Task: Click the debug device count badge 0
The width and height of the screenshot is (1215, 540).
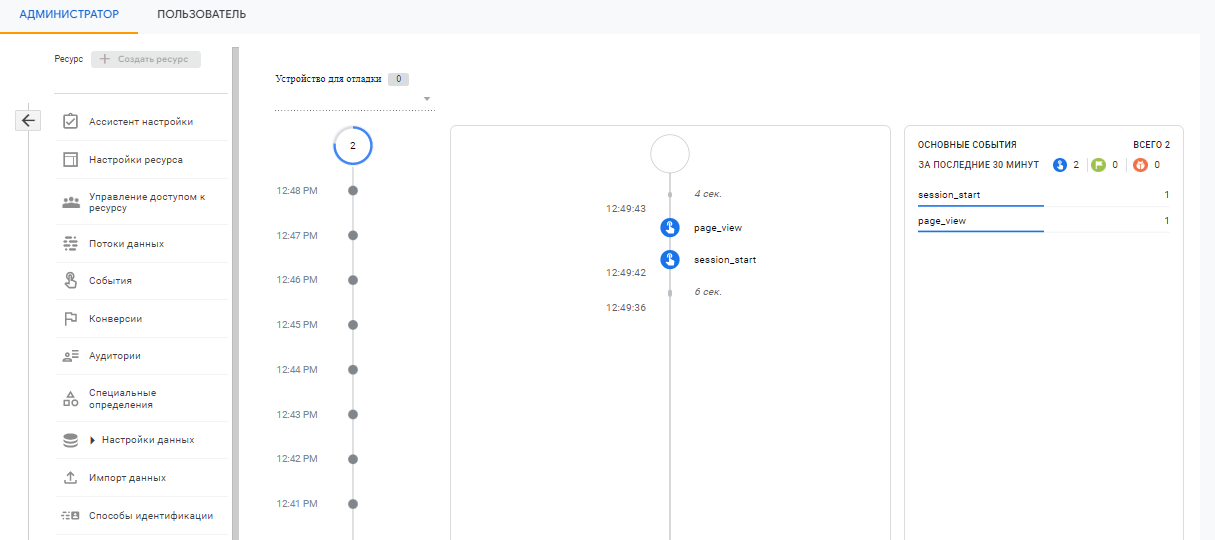Action: (398, 79)
